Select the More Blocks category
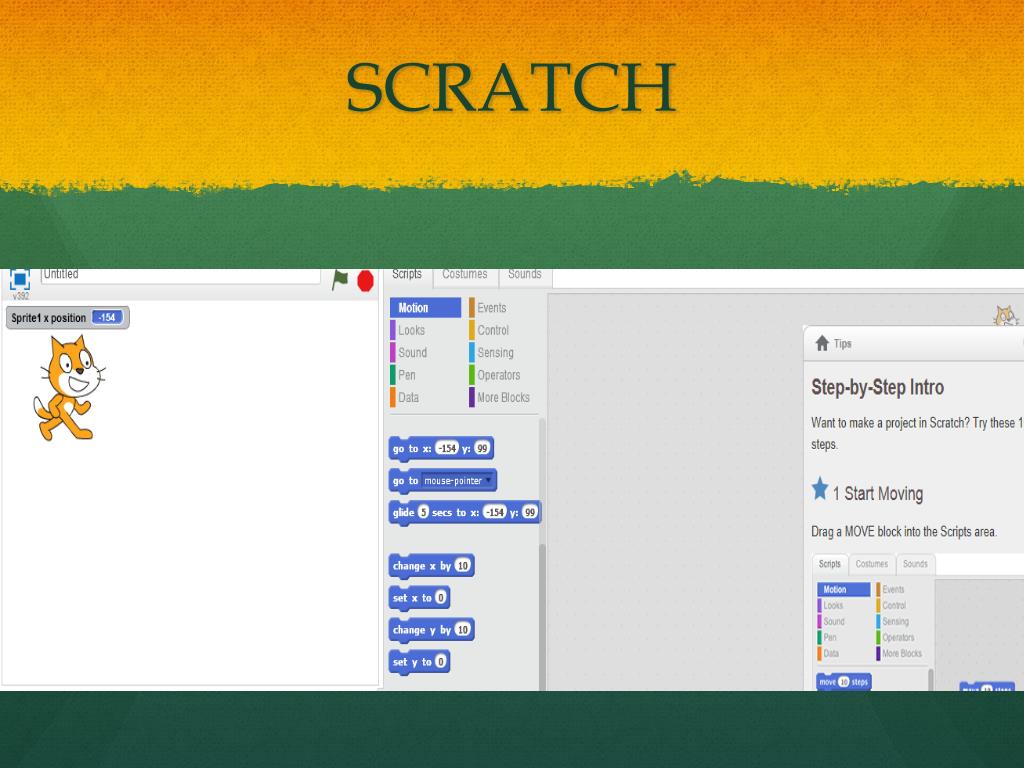Screen dimensions: 1024x768 pyautogui.click(x=503, y=397)
